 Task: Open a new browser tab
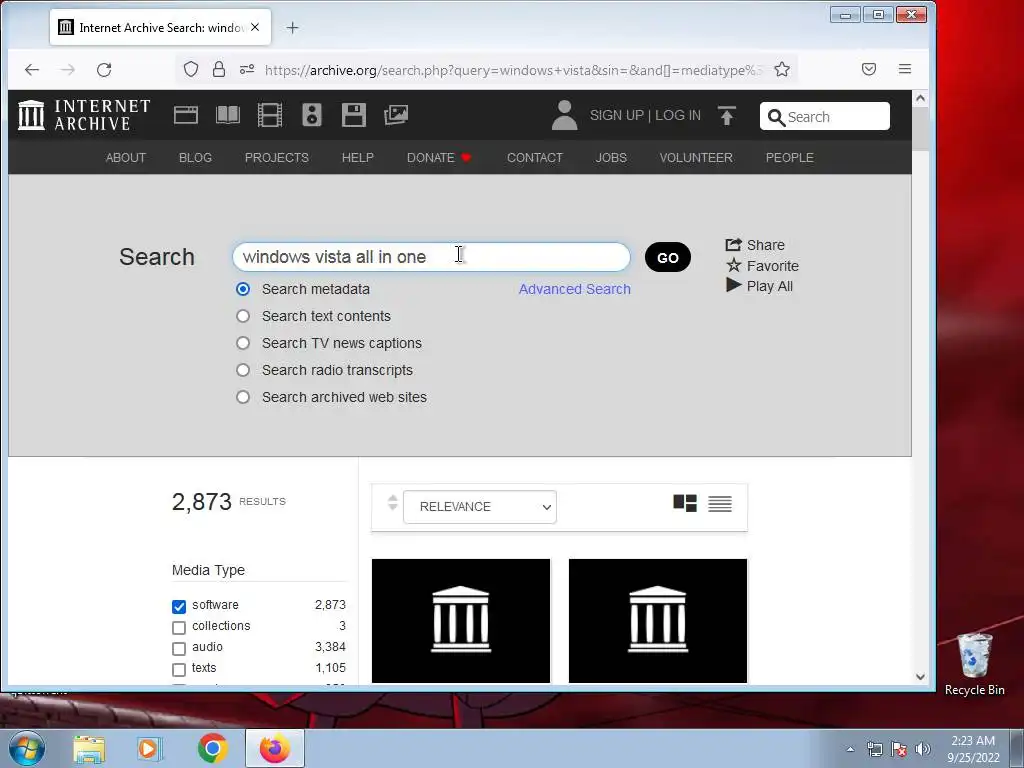[293, 27]
